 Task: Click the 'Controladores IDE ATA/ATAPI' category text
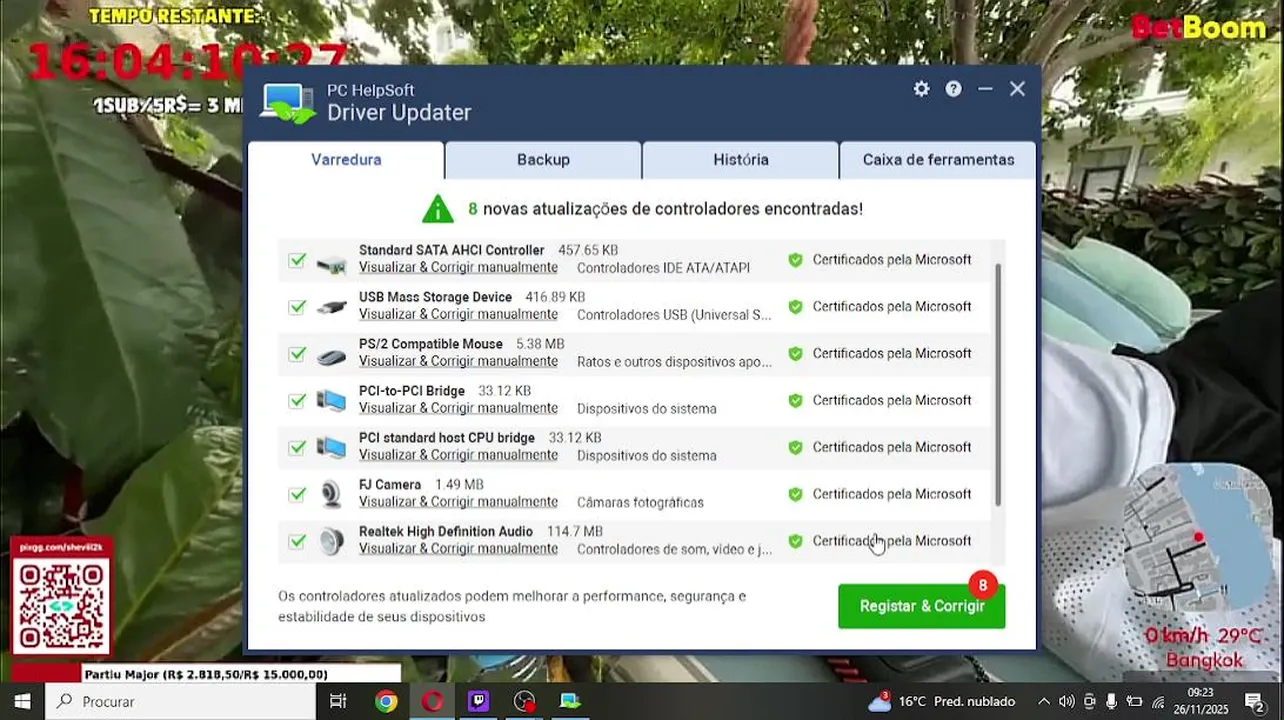pos(663,268)
